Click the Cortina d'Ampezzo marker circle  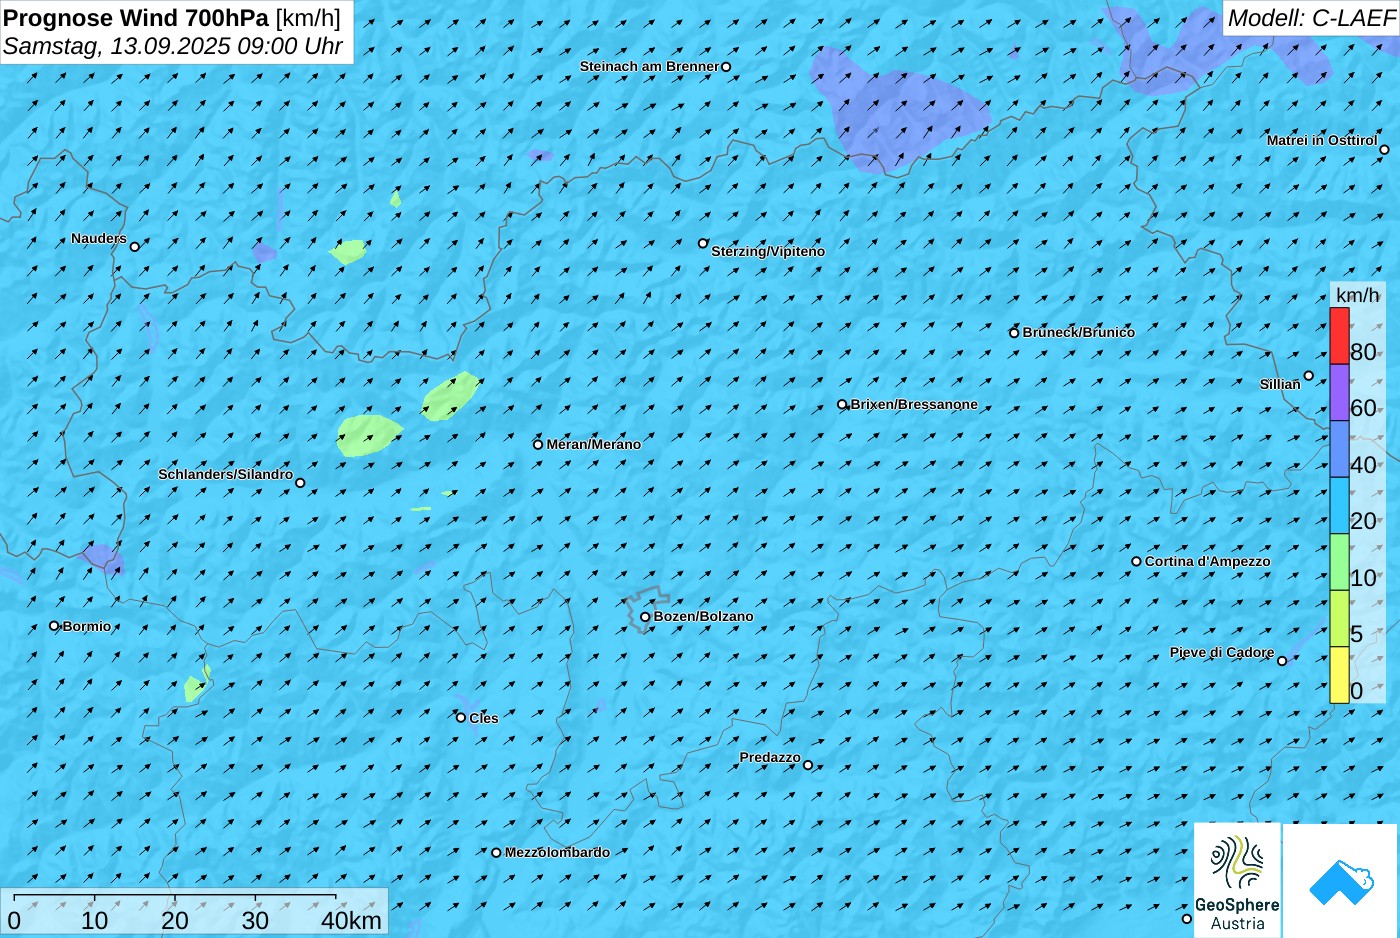pos(1136,562)
